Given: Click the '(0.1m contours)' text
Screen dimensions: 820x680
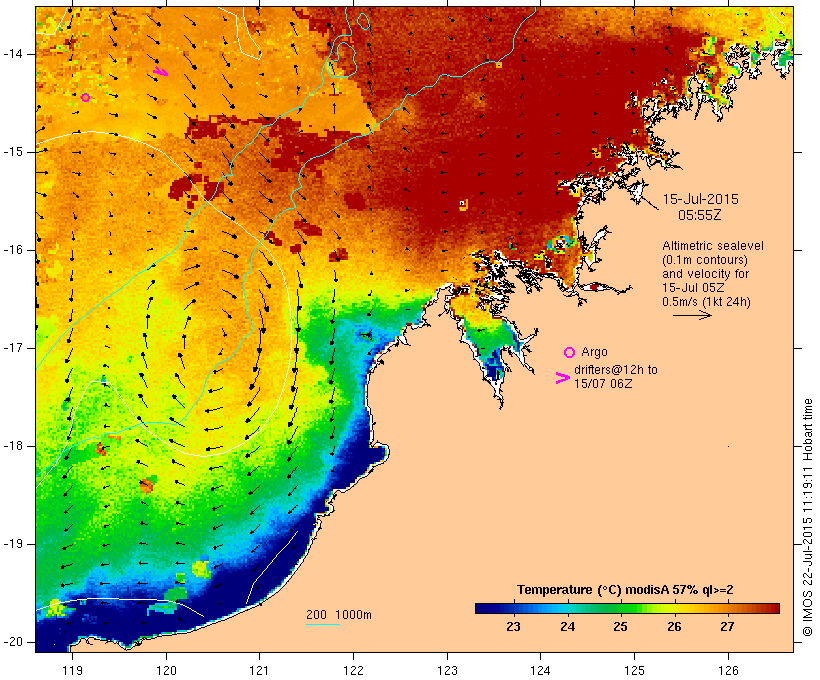Looking at the screenshot, I should pos(704,260).
